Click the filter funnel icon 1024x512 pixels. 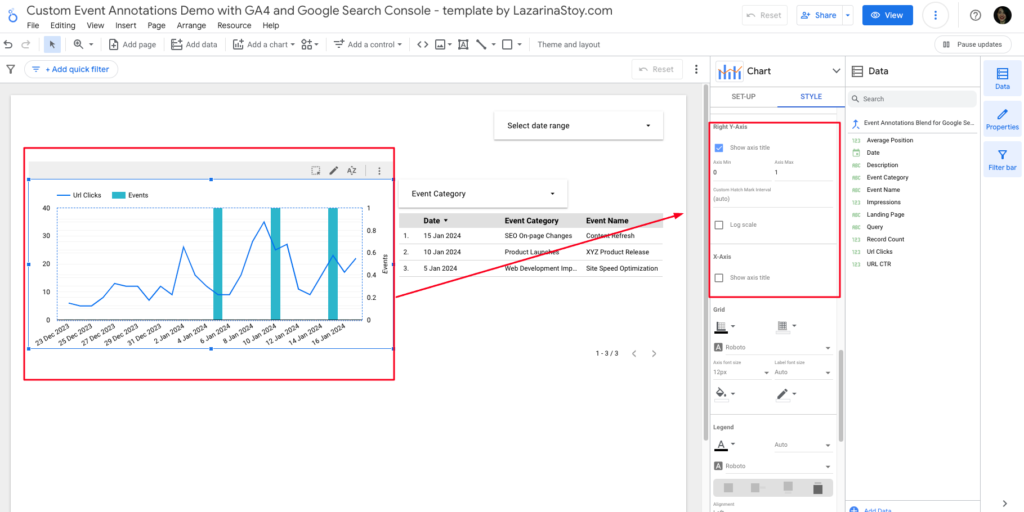[x=10, y=69]
